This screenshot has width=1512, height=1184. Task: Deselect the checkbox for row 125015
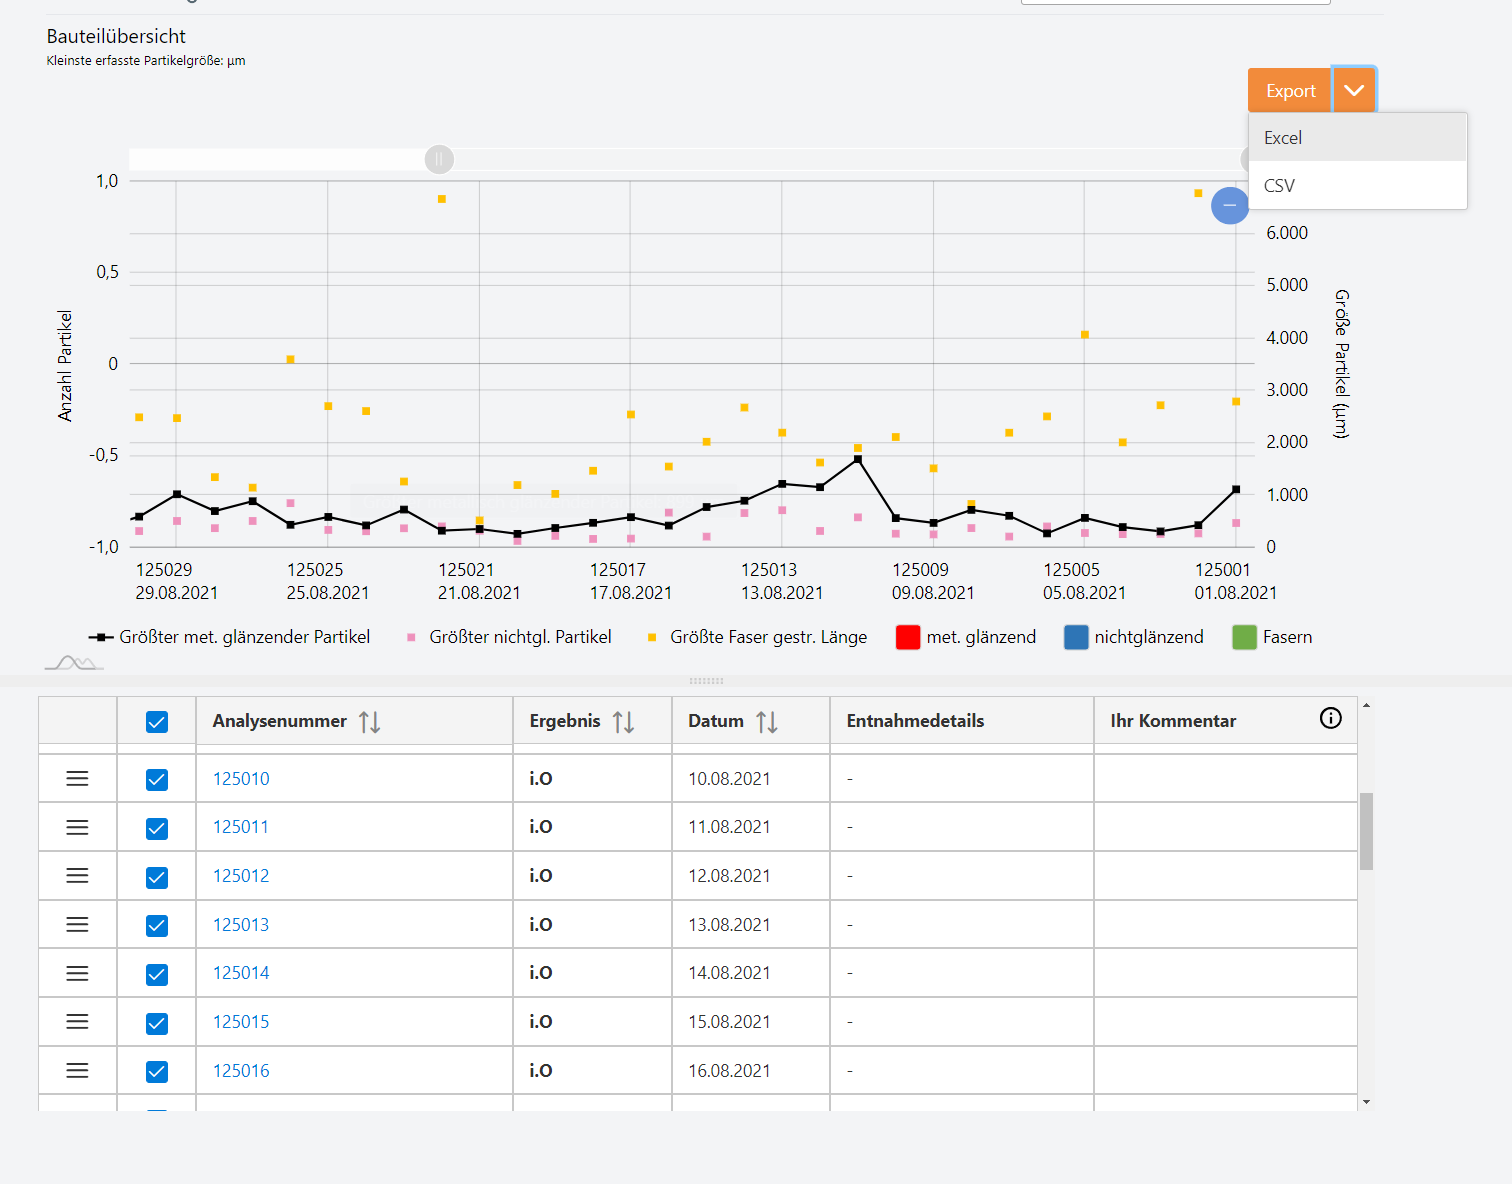[157, 1023]
